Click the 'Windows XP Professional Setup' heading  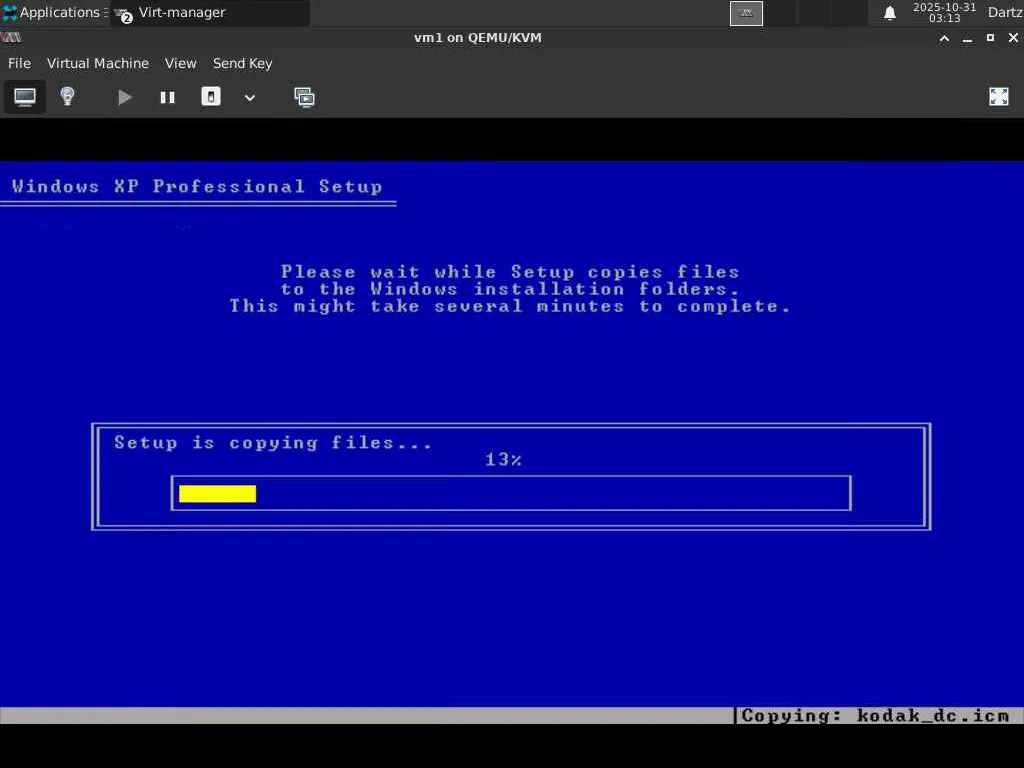click(x=197, y=187)
